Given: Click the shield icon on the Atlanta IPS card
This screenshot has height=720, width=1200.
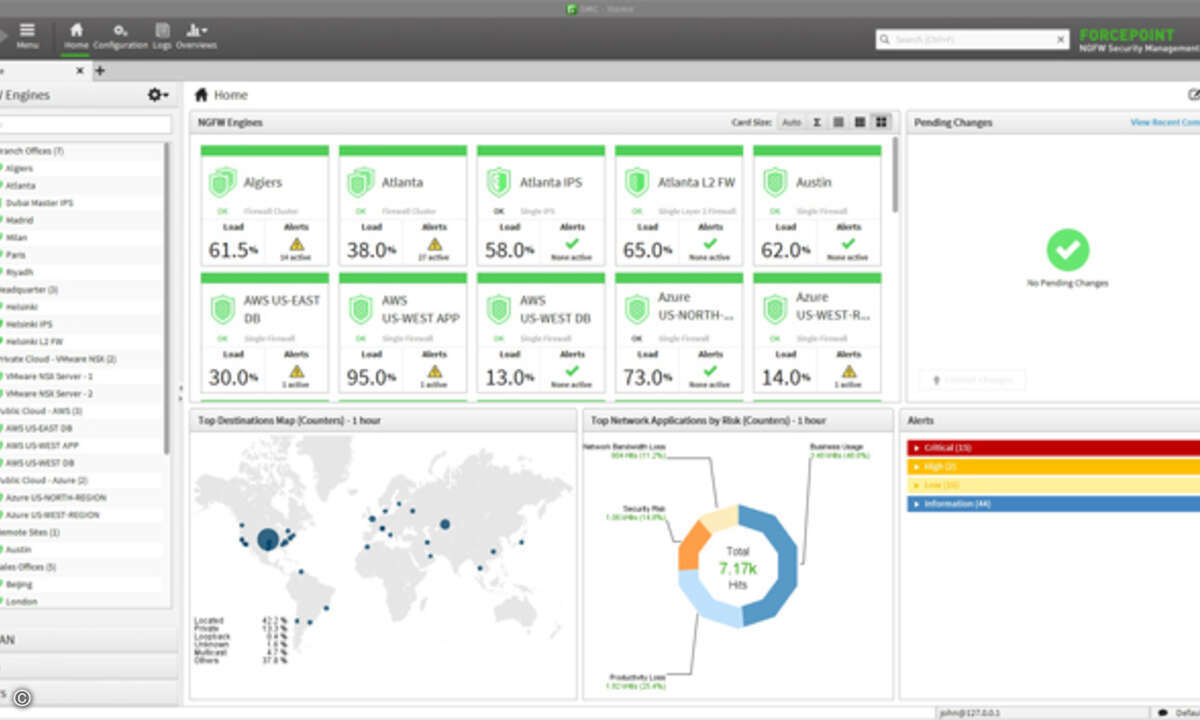Looking at the screenshot, I should coord(498,182).
